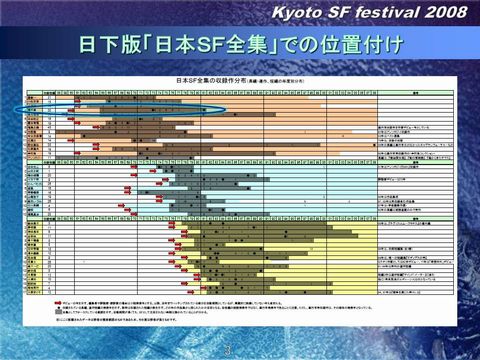480x360 pixels.
Task: Click the topmost red arrow in the yellow section
Action: point(172,223)
